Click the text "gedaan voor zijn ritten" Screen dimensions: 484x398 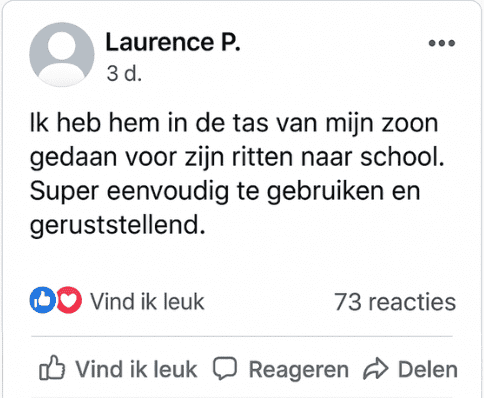pyautogui.click(x=161, y=157)
